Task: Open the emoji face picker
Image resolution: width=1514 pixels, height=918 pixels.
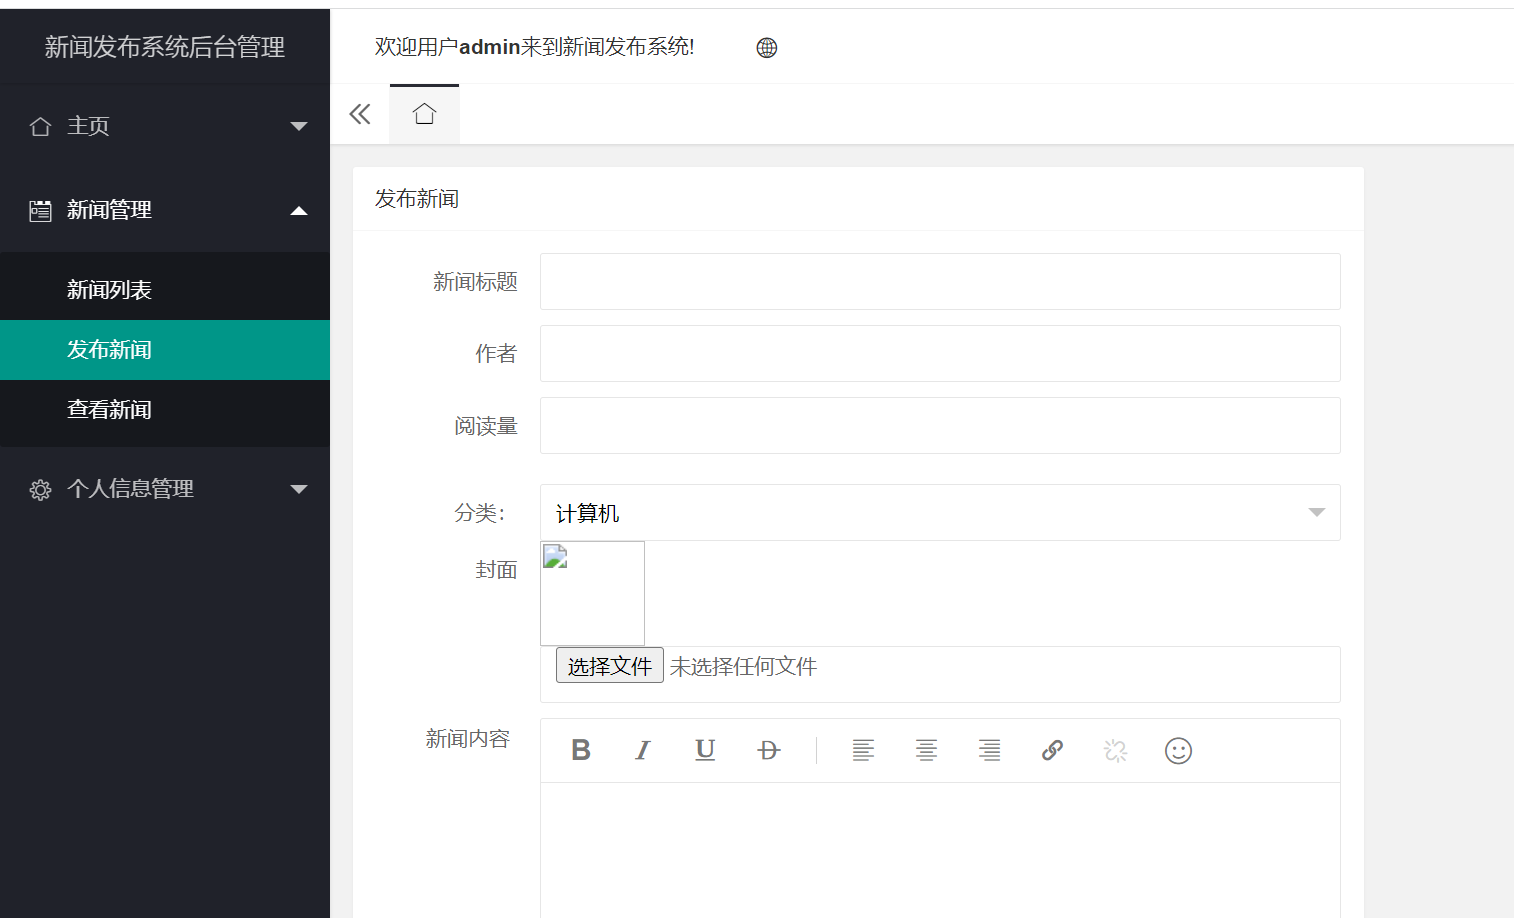Action: 1178,750
